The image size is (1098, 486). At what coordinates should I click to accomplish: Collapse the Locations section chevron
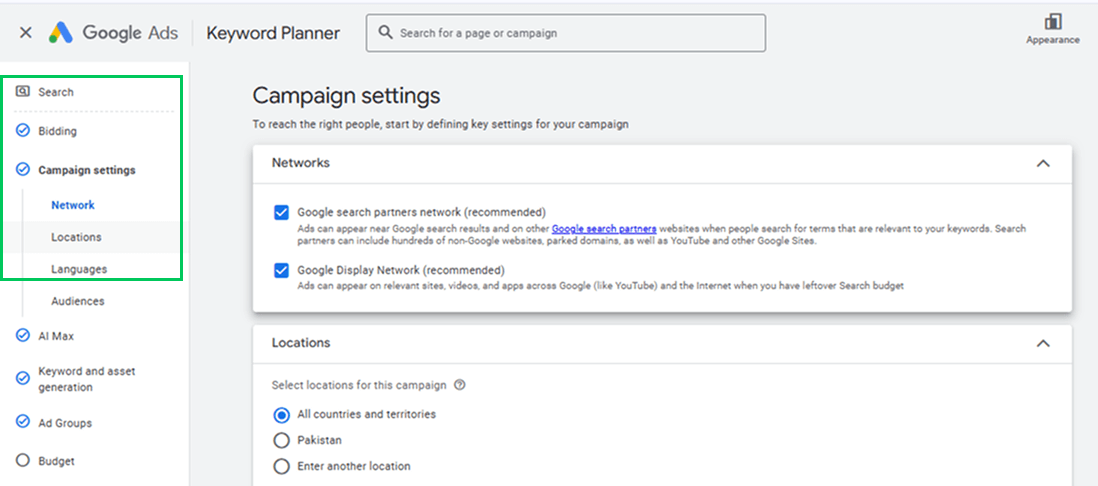pos(1043,343)
